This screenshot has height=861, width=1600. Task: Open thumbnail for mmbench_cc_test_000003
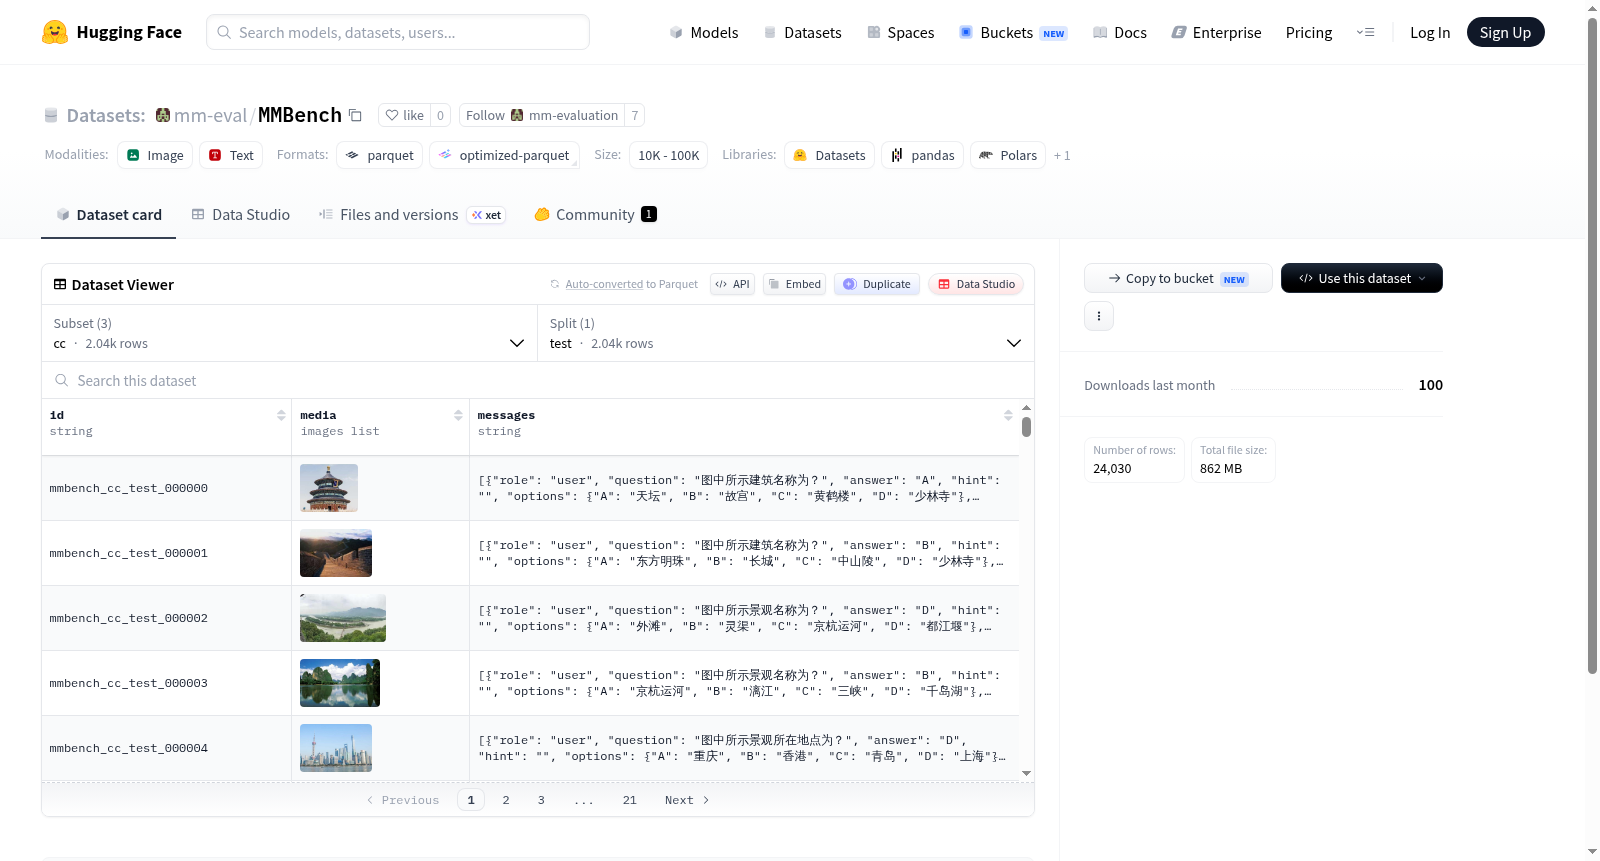pos(340,683)
